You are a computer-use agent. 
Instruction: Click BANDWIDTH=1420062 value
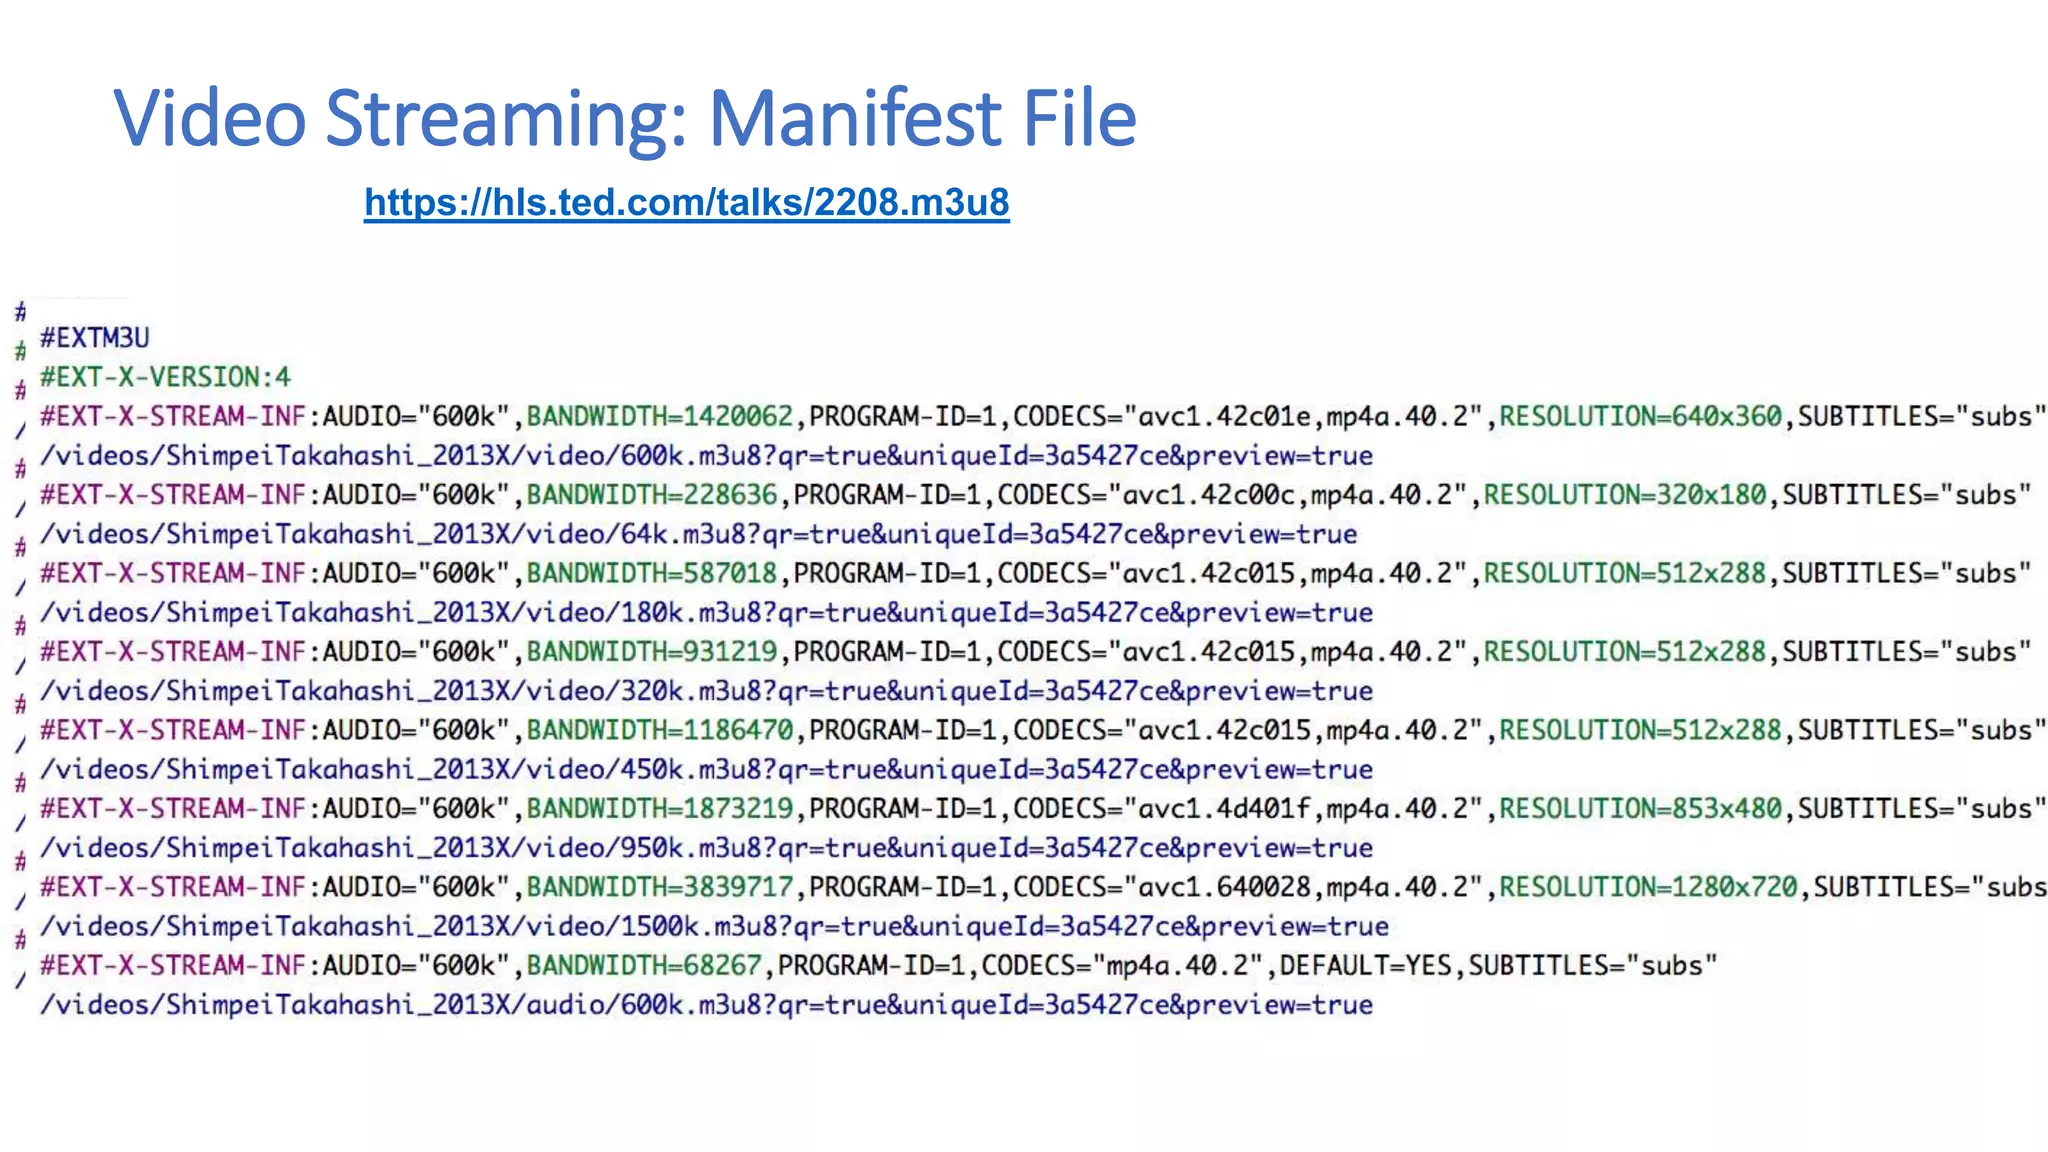click(x=660, y=416)
